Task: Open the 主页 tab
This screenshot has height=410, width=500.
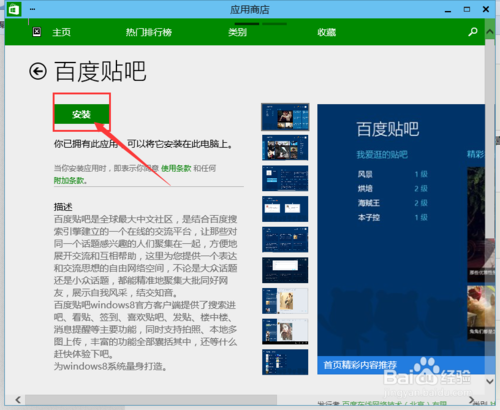Action: pyautogui.click(x=62, y=32)
